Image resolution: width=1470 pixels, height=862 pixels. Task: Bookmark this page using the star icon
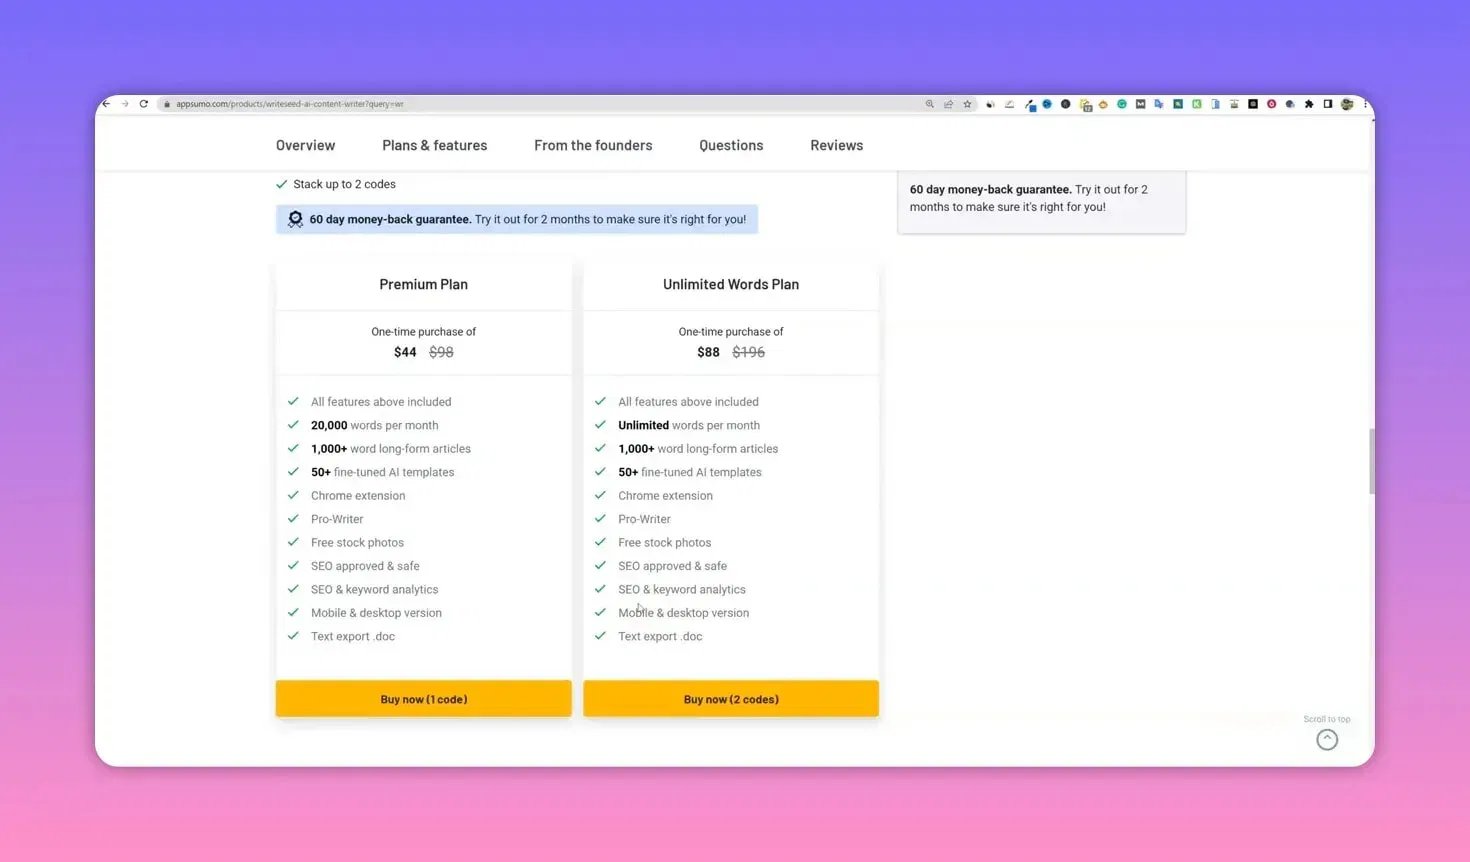click(x=966, y=104)
